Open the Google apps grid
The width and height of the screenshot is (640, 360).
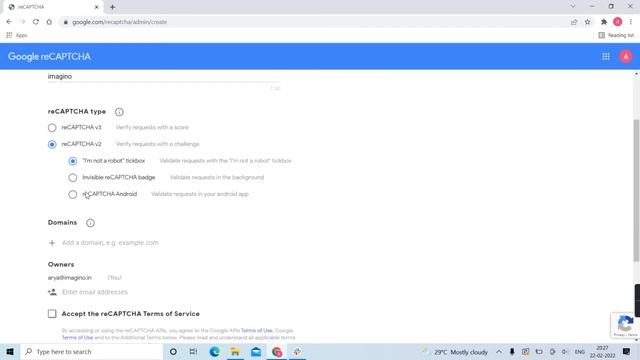(x=606, y=57)
